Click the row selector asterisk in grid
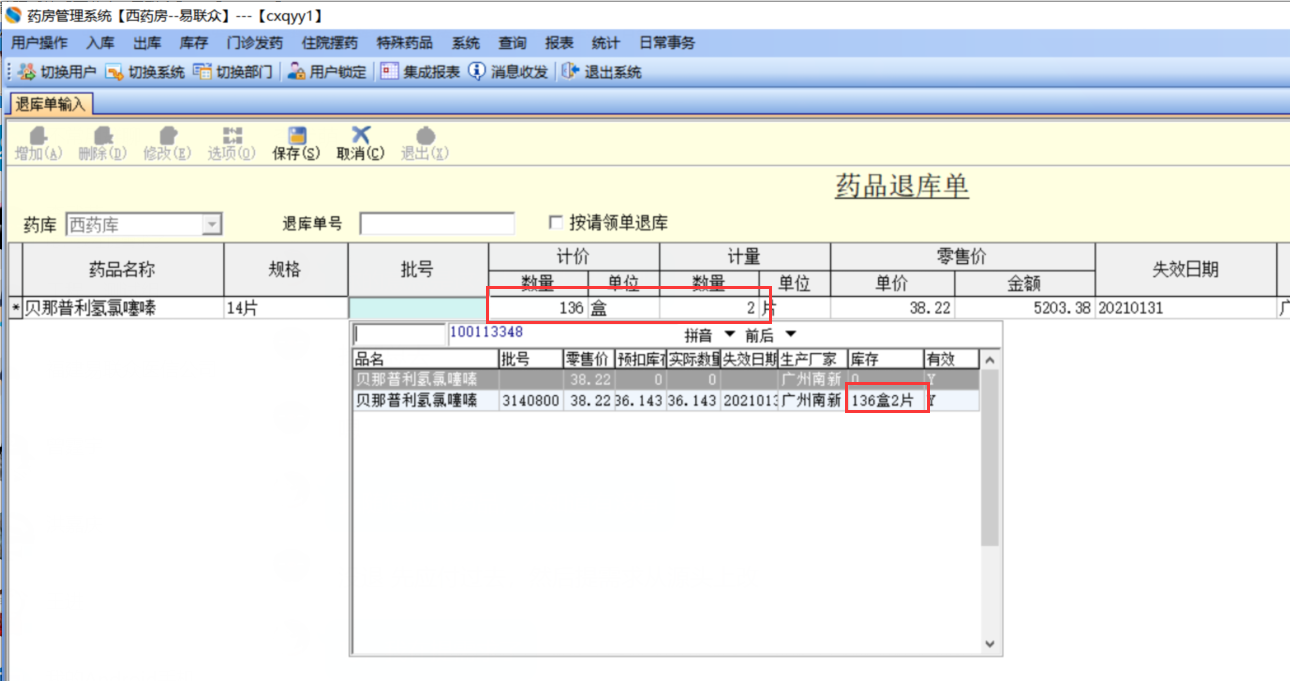Viewport: 1290px width, 681px height. (x=15, y=308)
